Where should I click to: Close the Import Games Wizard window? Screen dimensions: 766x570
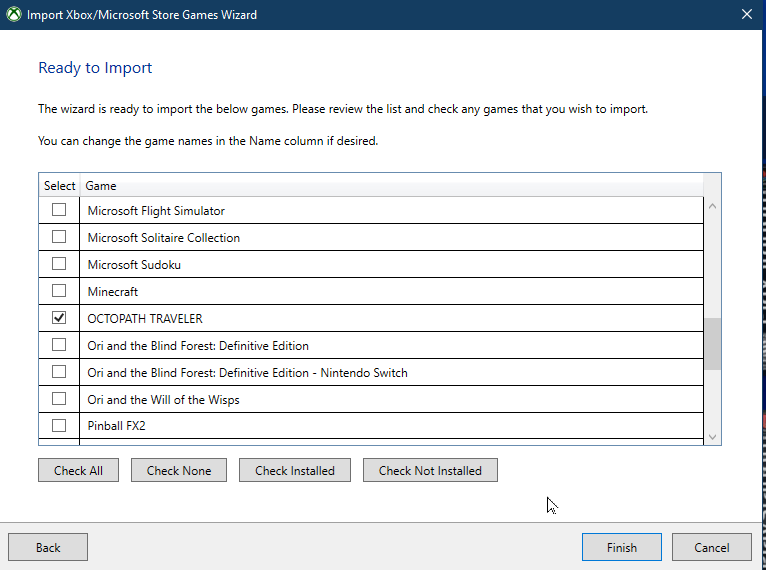(746, 14)
